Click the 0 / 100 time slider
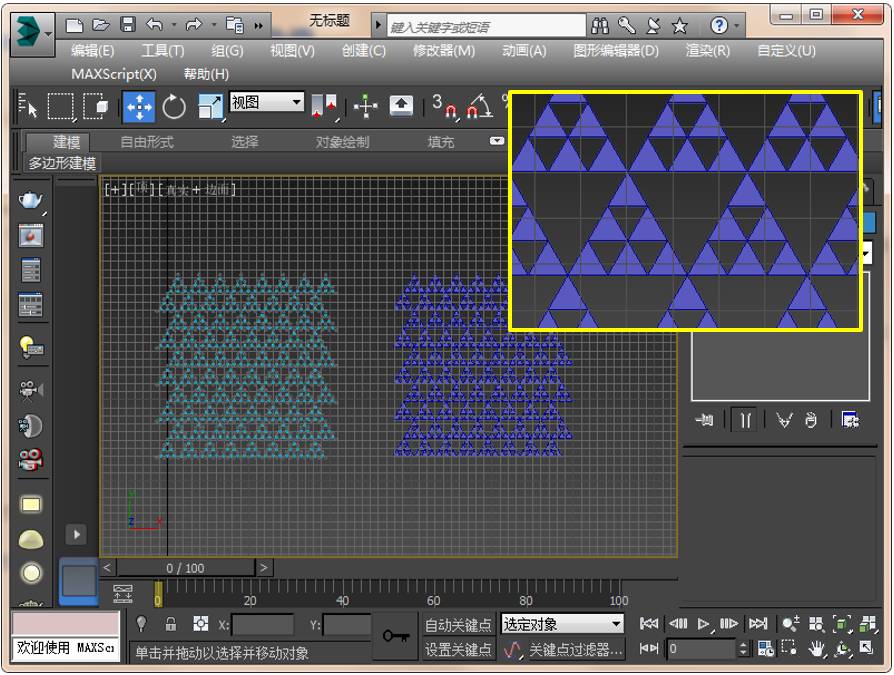This screenshot has height=675, width=894. [x=185, y=568]
